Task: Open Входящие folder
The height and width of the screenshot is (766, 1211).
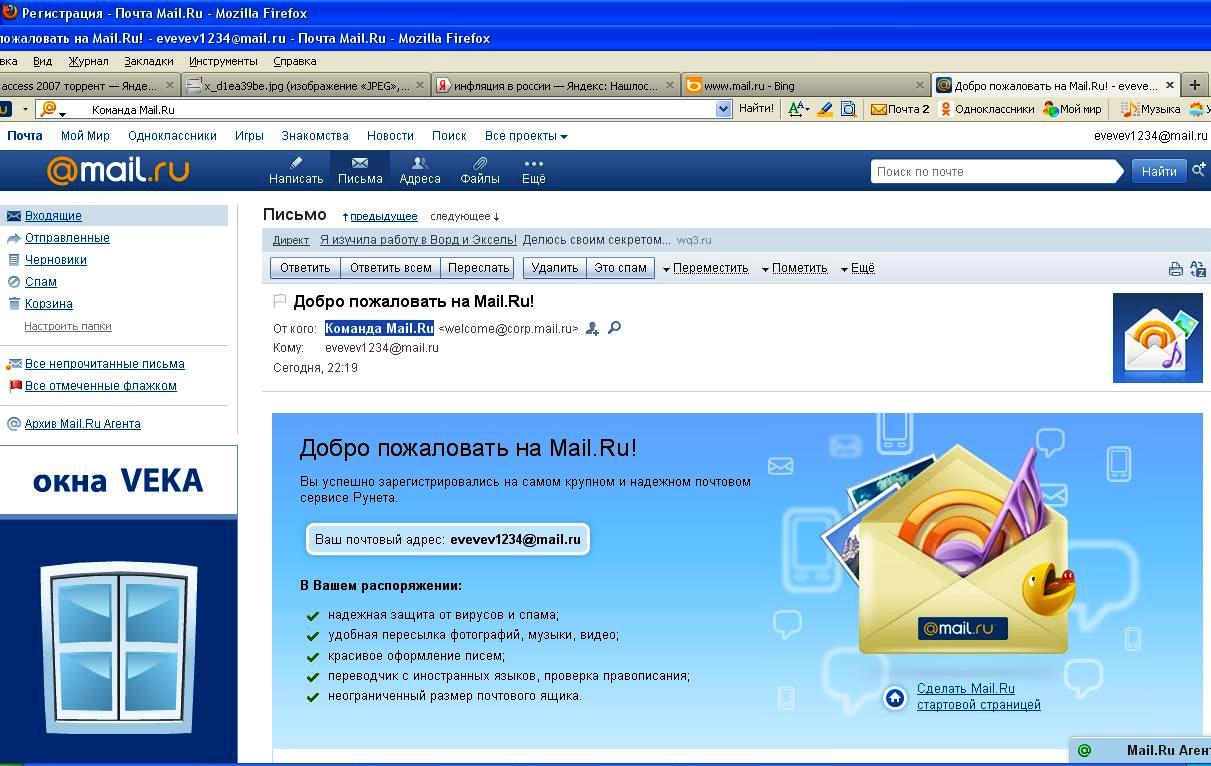Action: (x=53, y=216)
